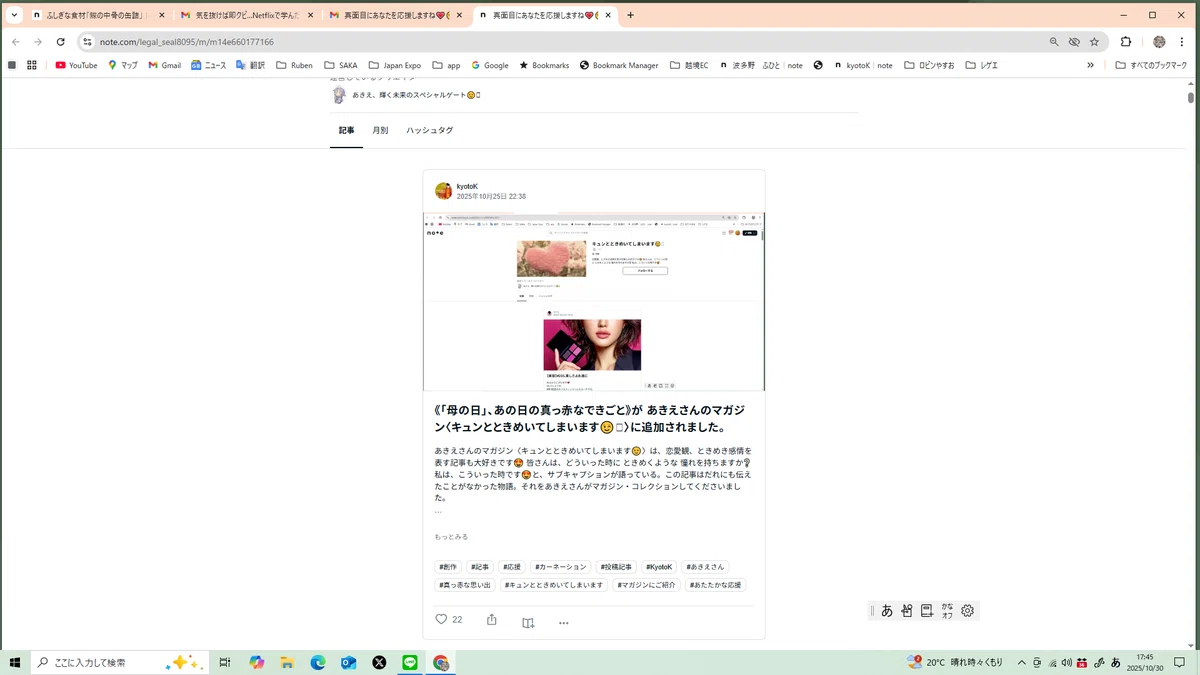Open the SAKA bookmark folder

pyautogui.click(x=340, y=65)
